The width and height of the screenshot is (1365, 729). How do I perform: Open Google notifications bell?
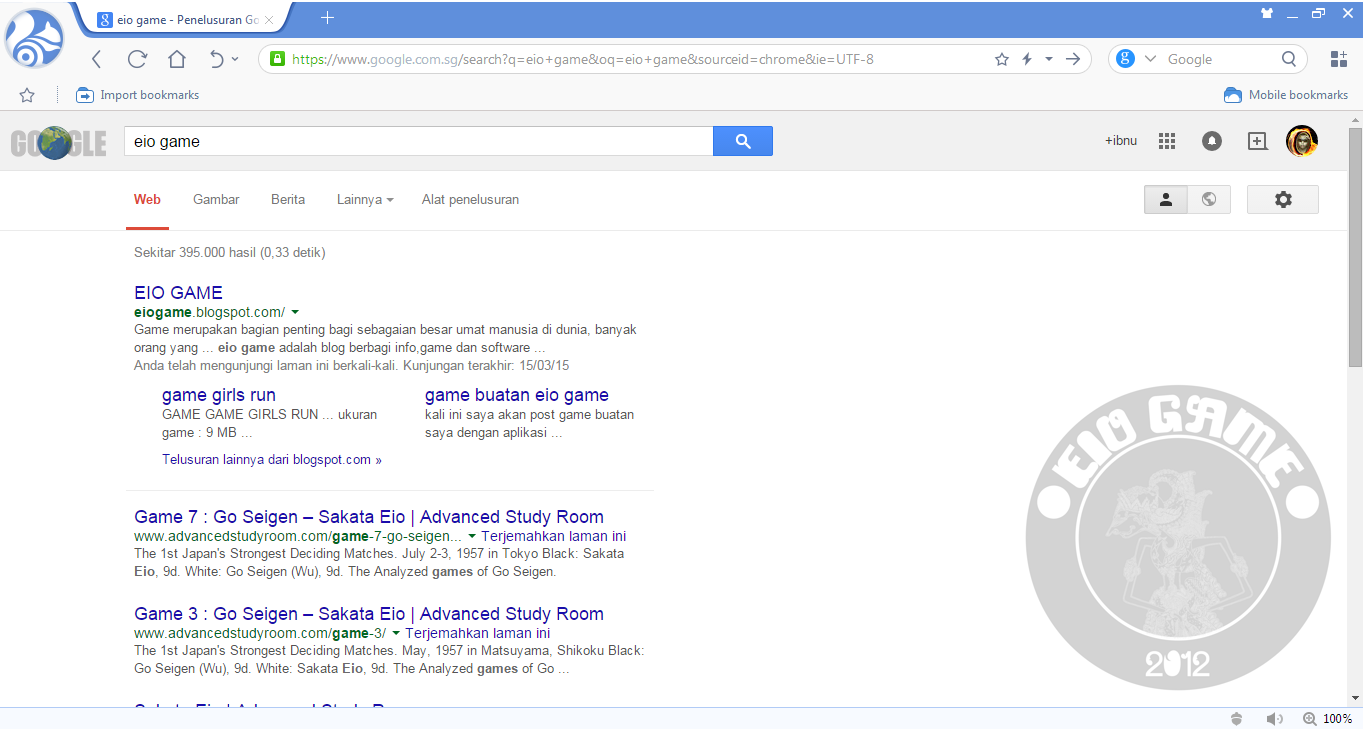coord(1212,141)
